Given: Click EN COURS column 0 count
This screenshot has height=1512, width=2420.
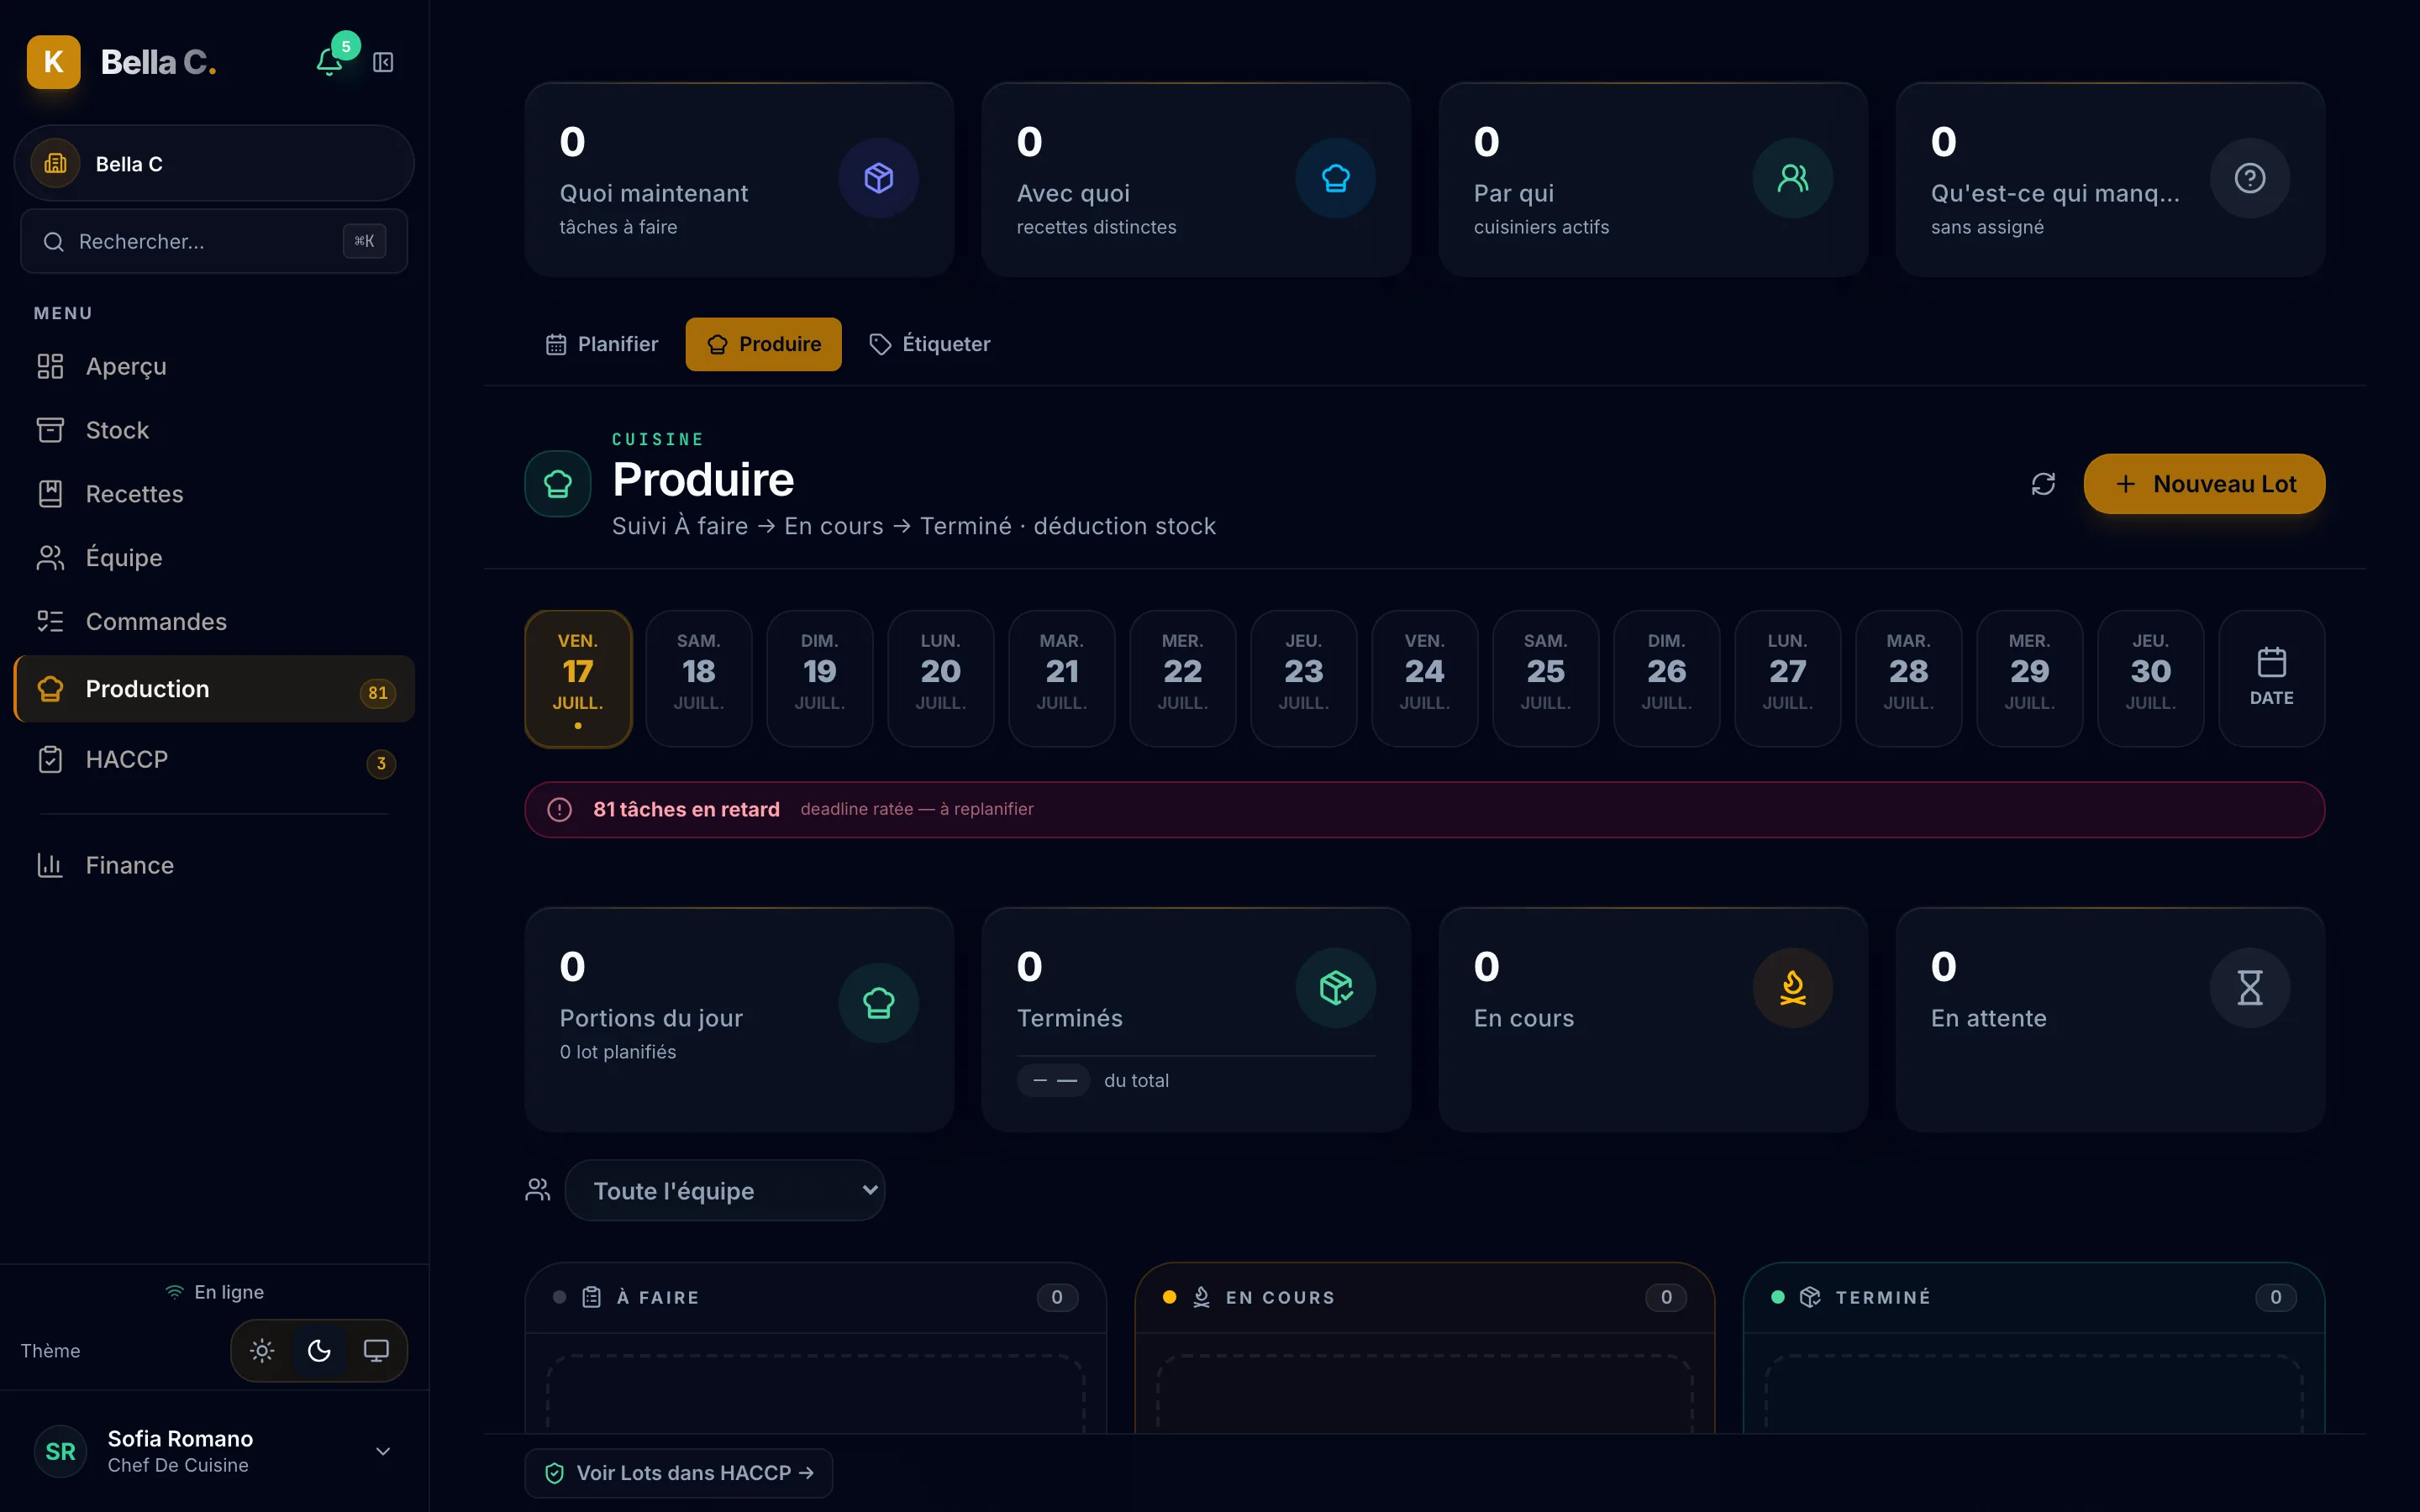Looking at the screenshot, I should (1666, 1297).
